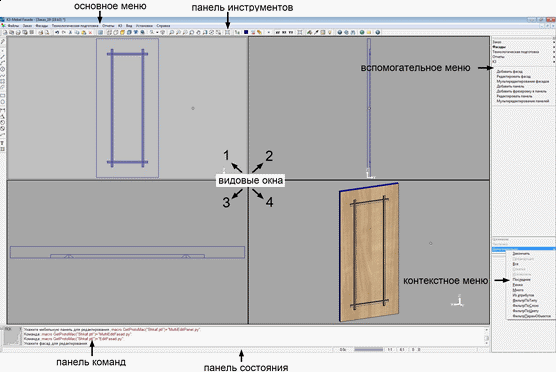Click Добавить фасад in side menu
This screenshot has height=372, width=556.
tap(509, 72)
